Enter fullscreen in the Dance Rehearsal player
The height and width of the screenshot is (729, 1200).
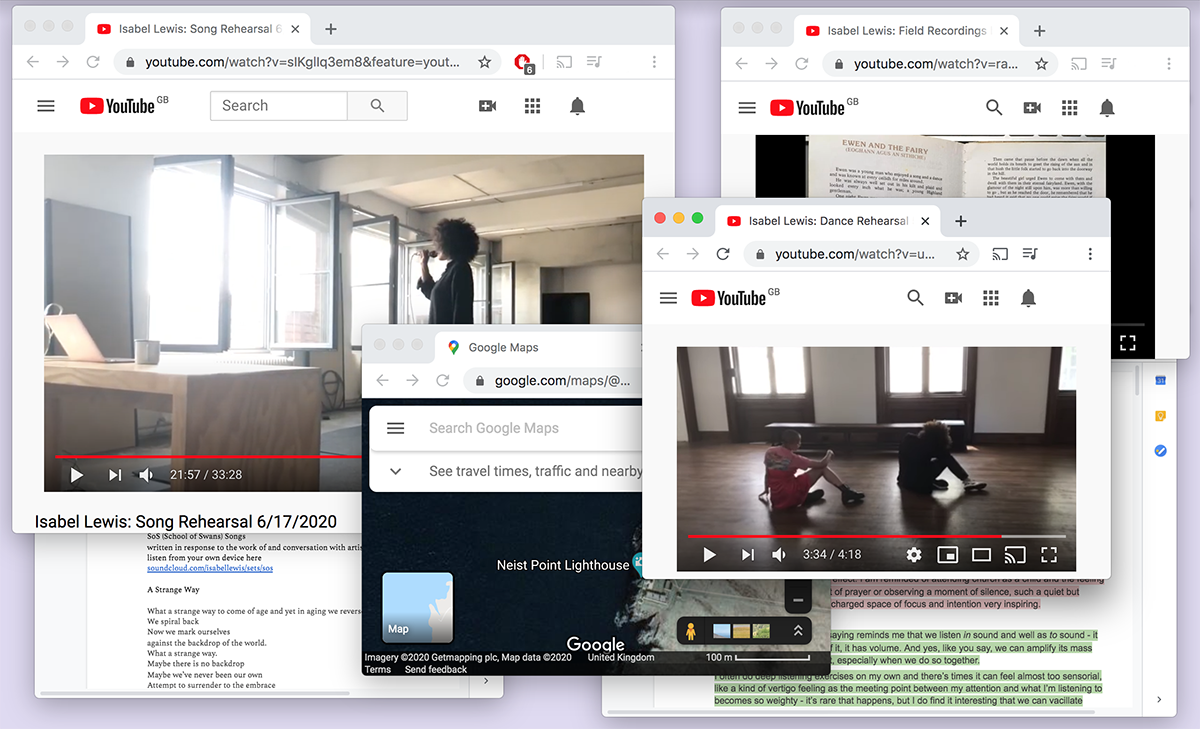[1049, 554]
